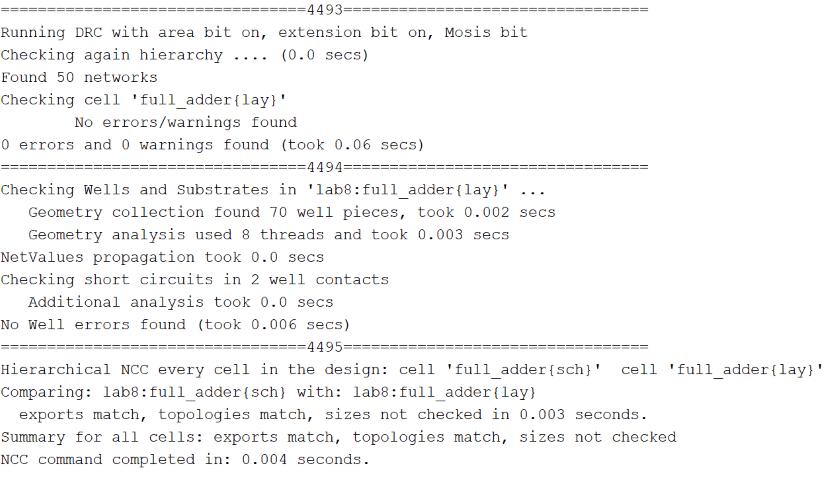Click the 'Found 50 networks' line
828x480 pixels.
[79, 77]
